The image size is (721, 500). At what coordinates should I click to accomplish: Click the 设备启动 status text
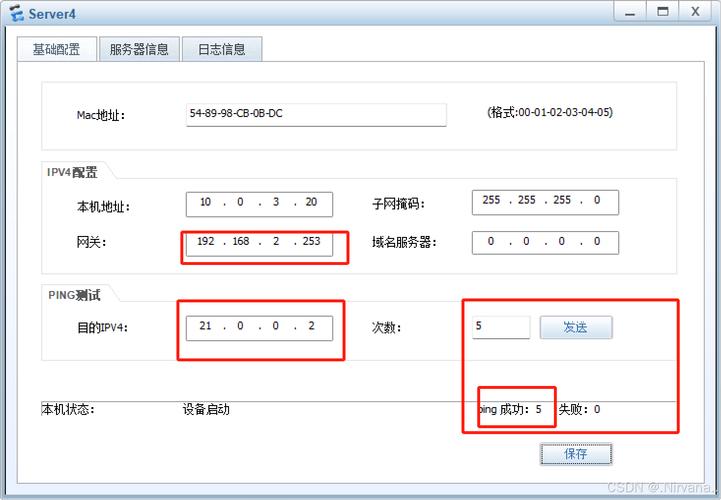pyautogui.click(x=206, y=409)
